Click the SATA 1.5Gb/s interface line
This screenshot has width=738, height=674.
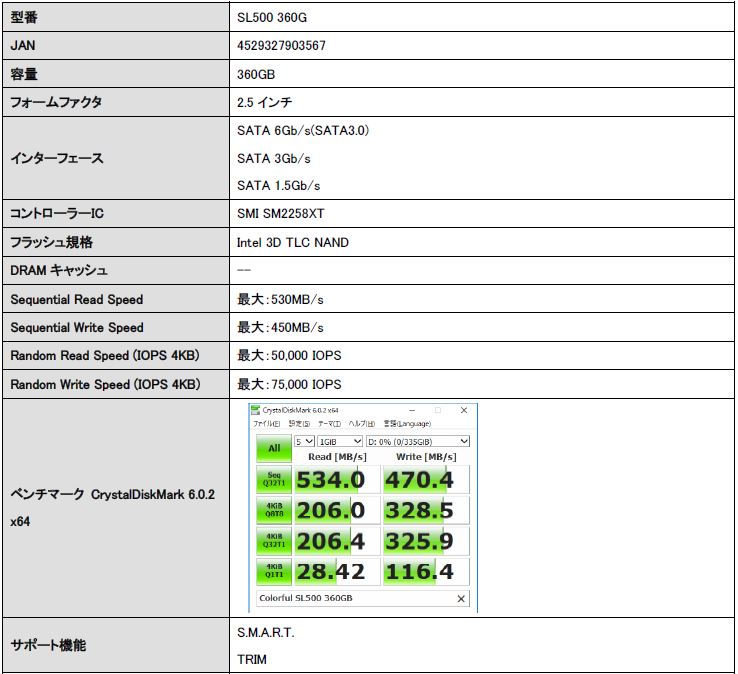[279, 185]
